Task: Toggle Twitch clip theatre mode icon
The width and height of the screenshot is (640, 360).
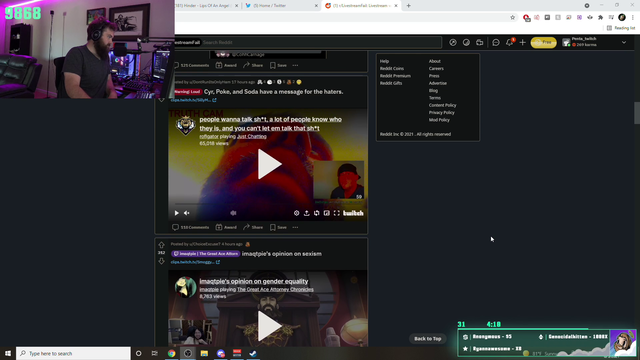Action: click(x=327, y=213)
